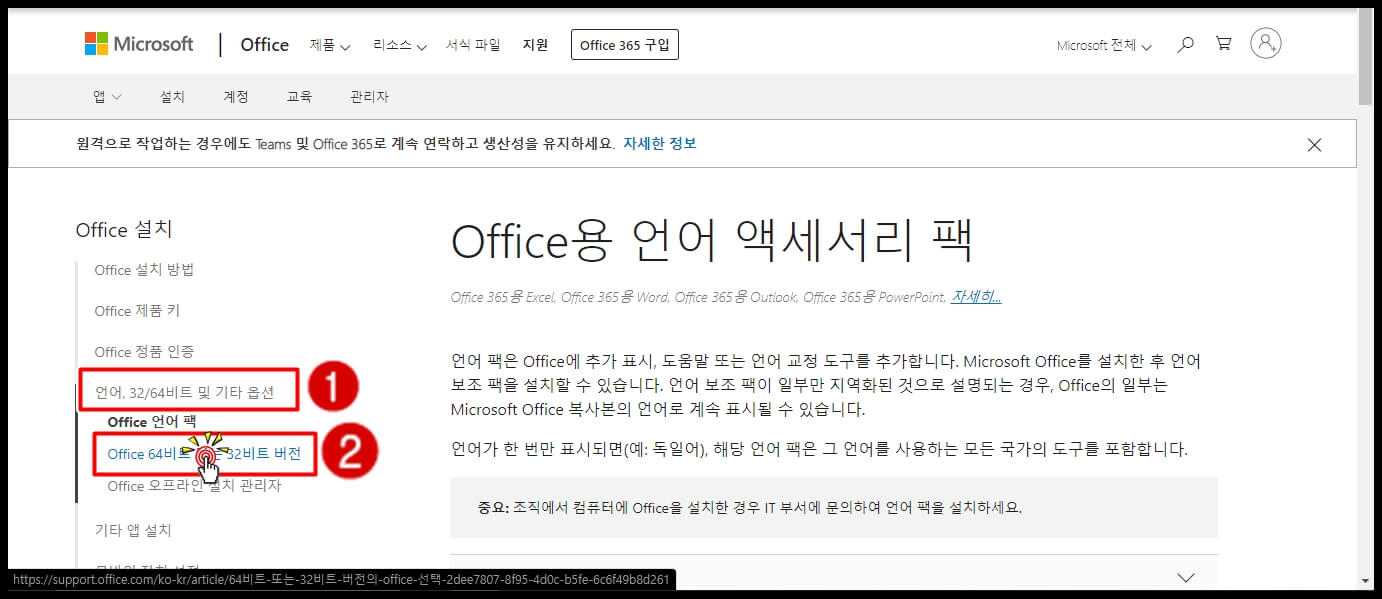Image resolution: width=1382 pixels, height=599 pixels.
Task: Select Office 정품 인증 in sidebar
Action: click(x=144, y=352)
